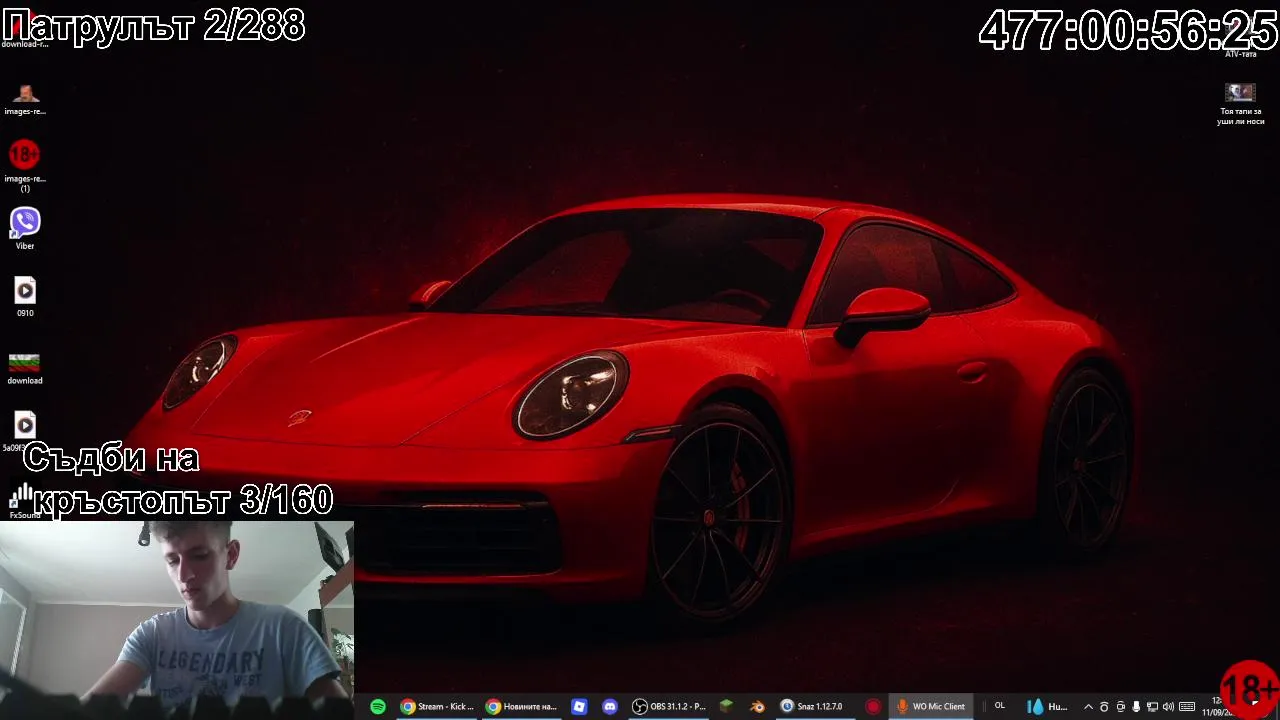
Task: Open the OL input language indicator
Action: (x=999, y=706)
